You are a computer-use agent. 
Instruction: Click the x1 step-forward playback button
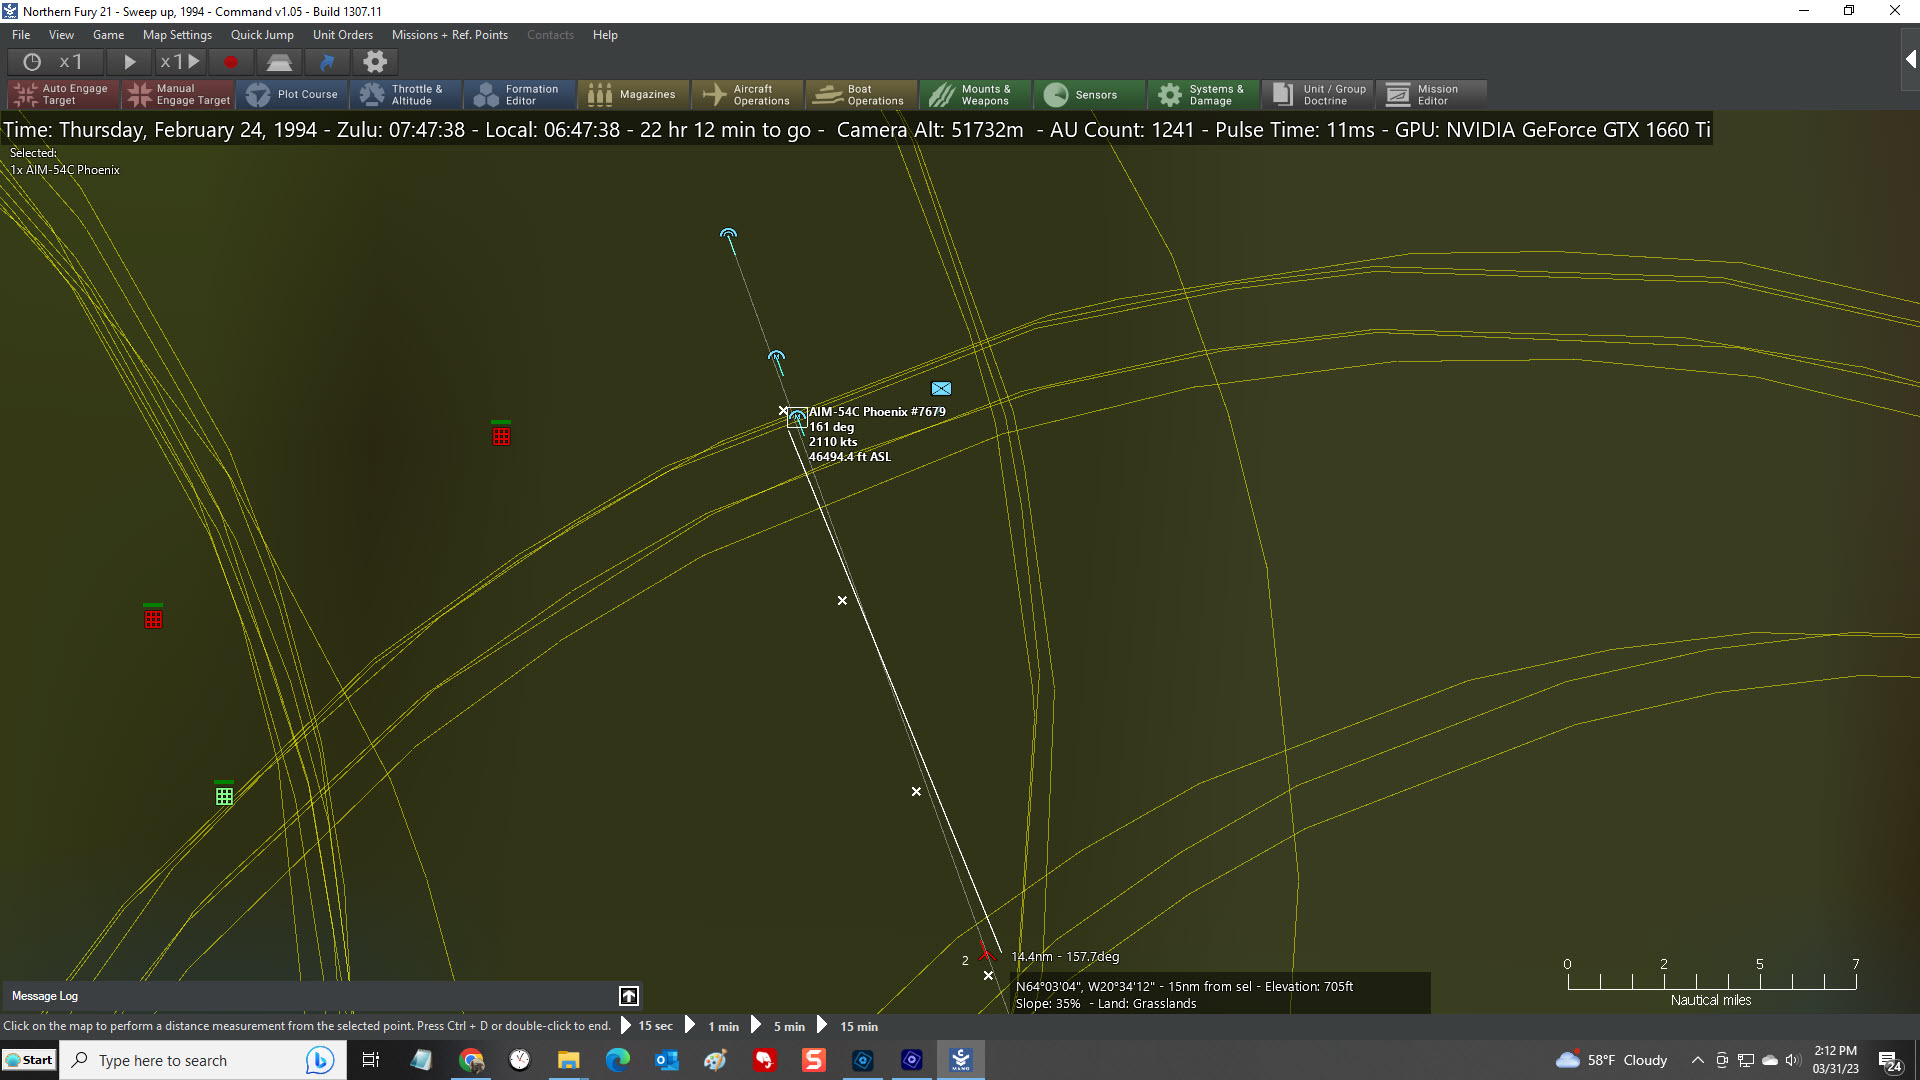pos(180,62)
